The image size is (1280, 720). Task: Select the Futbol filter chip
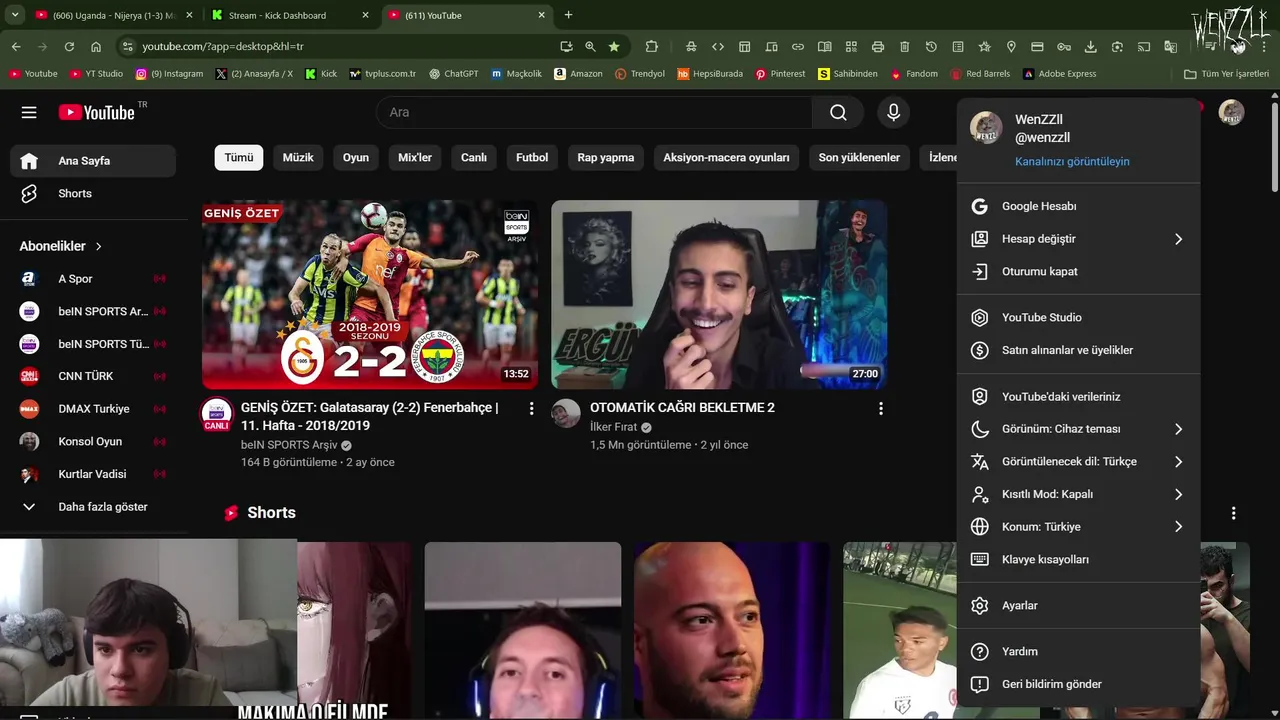532,157
